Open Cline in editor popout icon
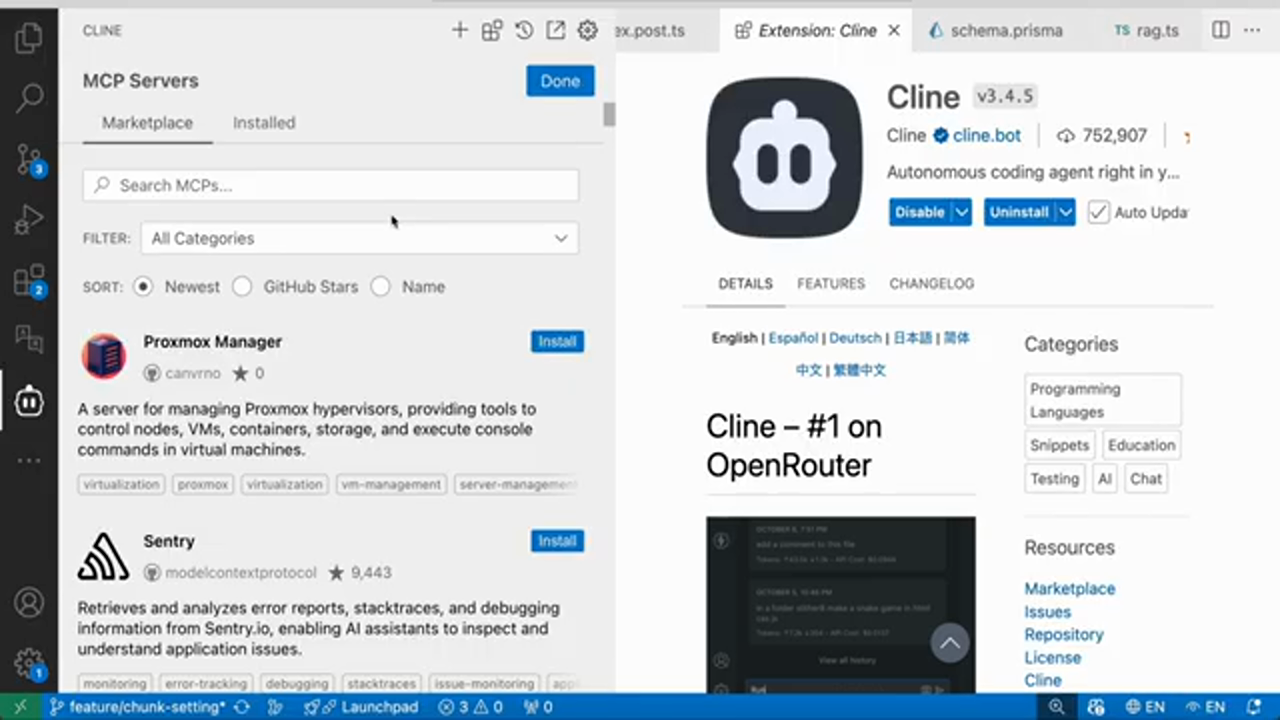The width and height of the screenshot is (1280, 720). [556, 30]
